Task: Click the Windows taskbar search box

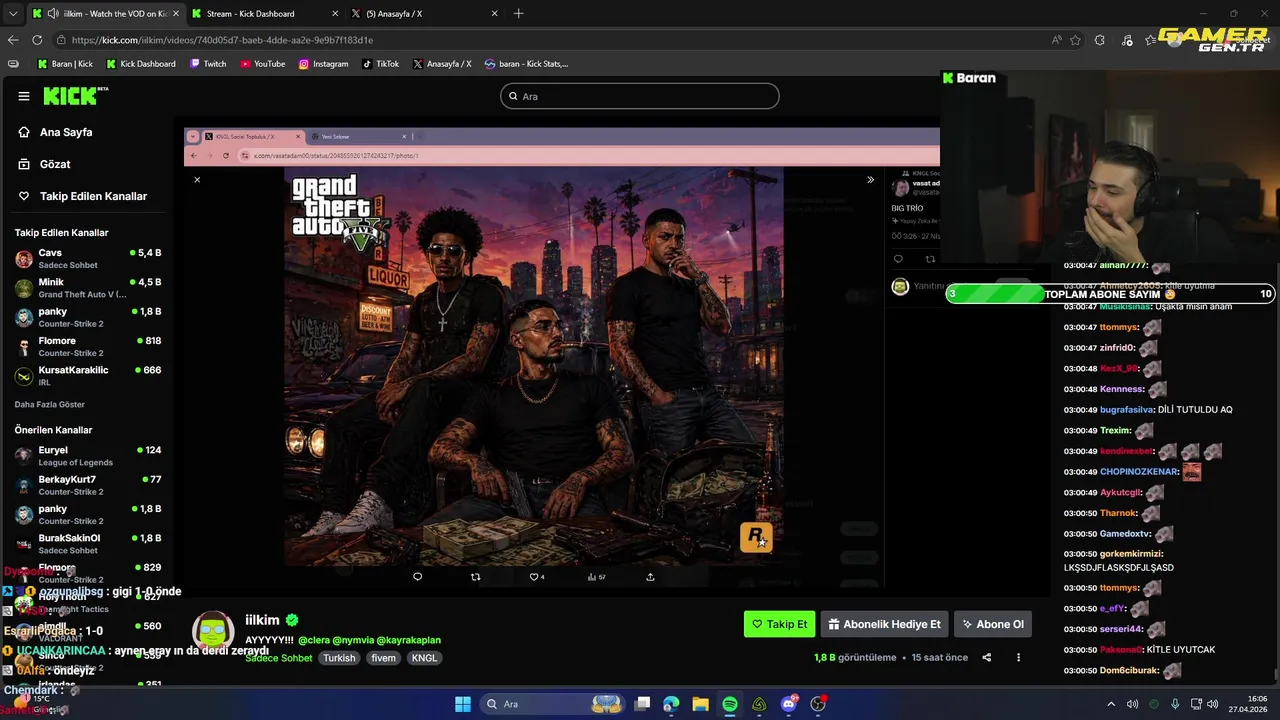Action: point(553,704)
